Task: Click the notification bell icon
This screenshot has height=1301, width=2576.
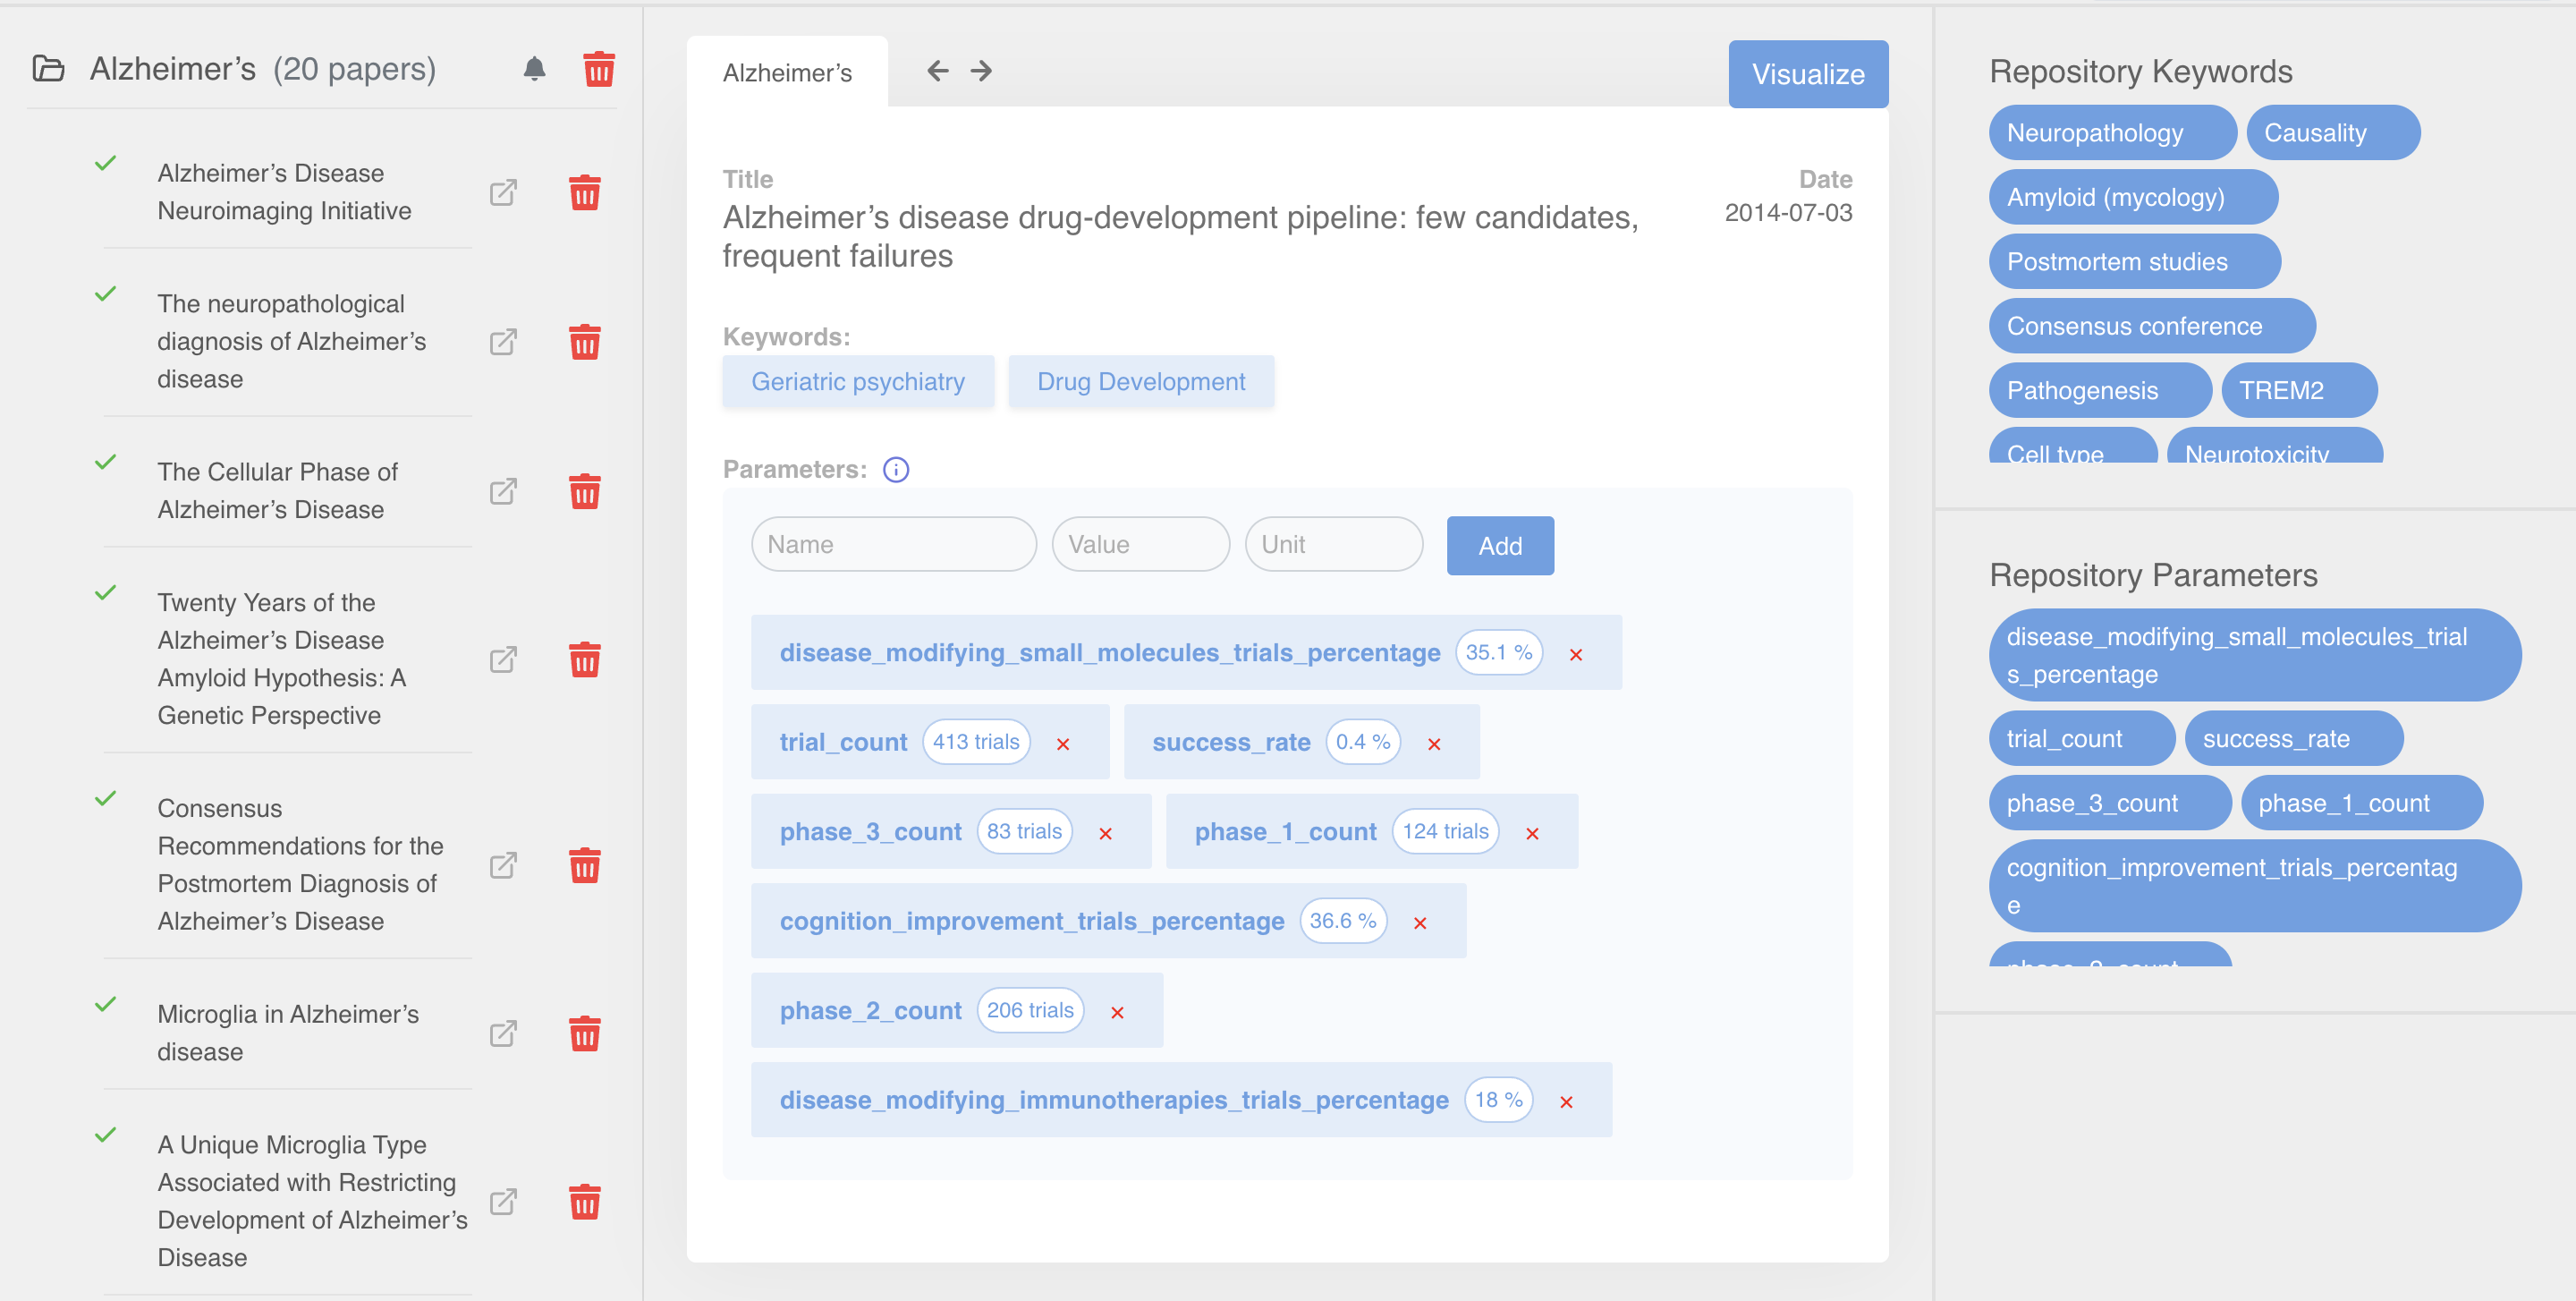Action: coord(534,69)
